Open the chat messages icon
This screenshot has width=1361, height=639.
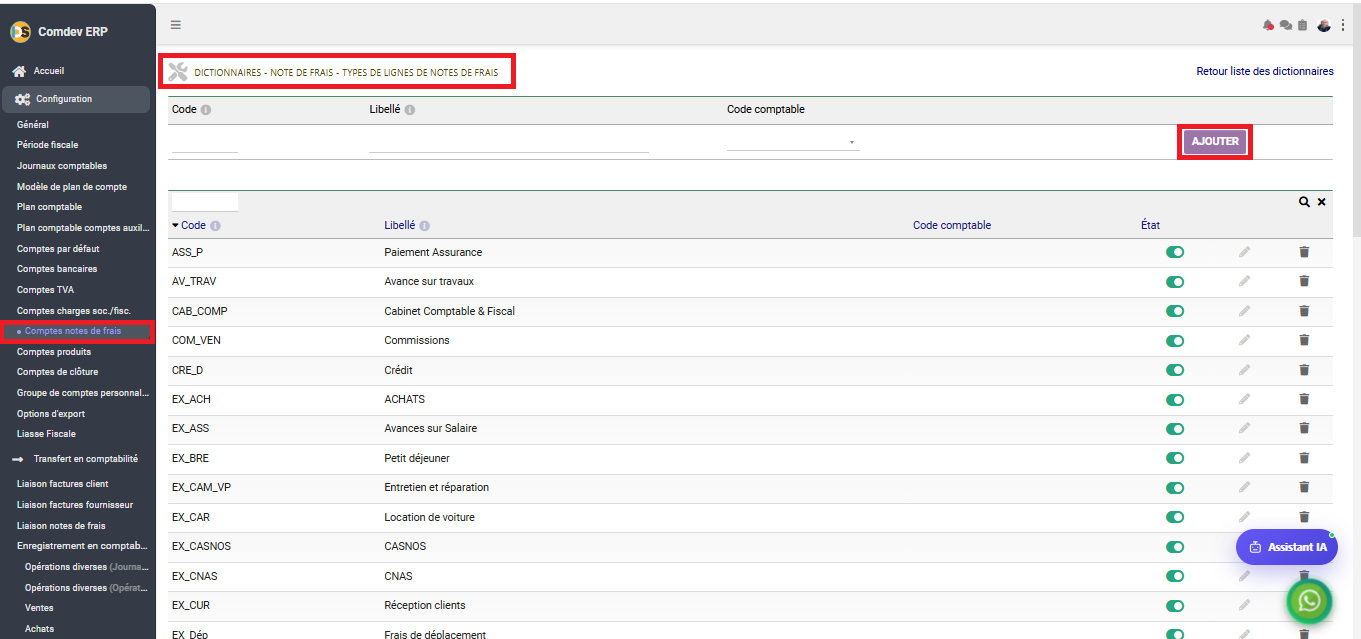[x=1286, y=25]
